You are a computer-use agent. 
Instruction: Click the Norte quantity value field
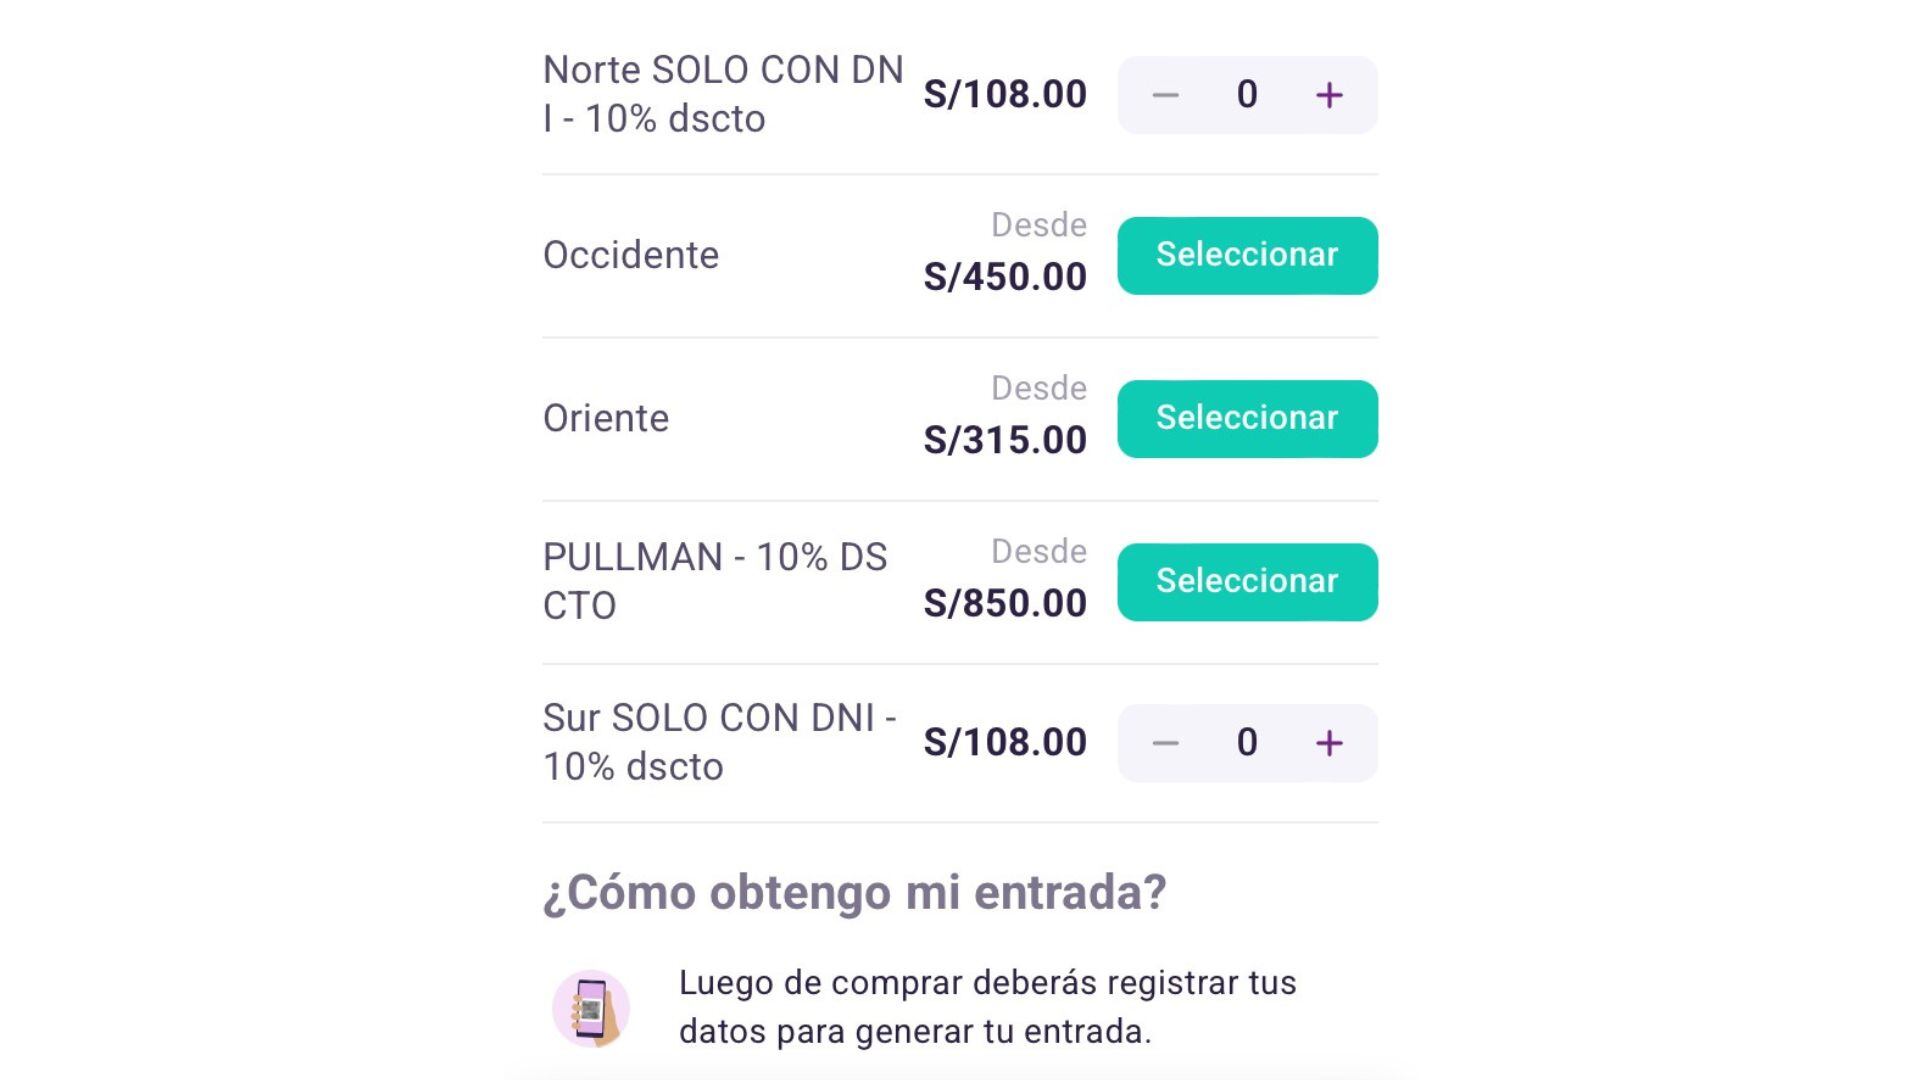pos(1247,95)
